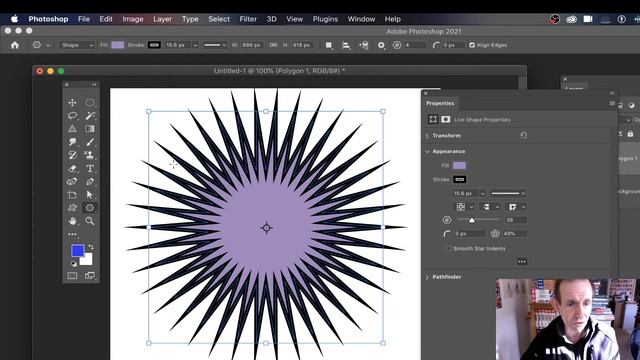Select the Brush tool
640x360 pixels.
(x=90, y=142)
